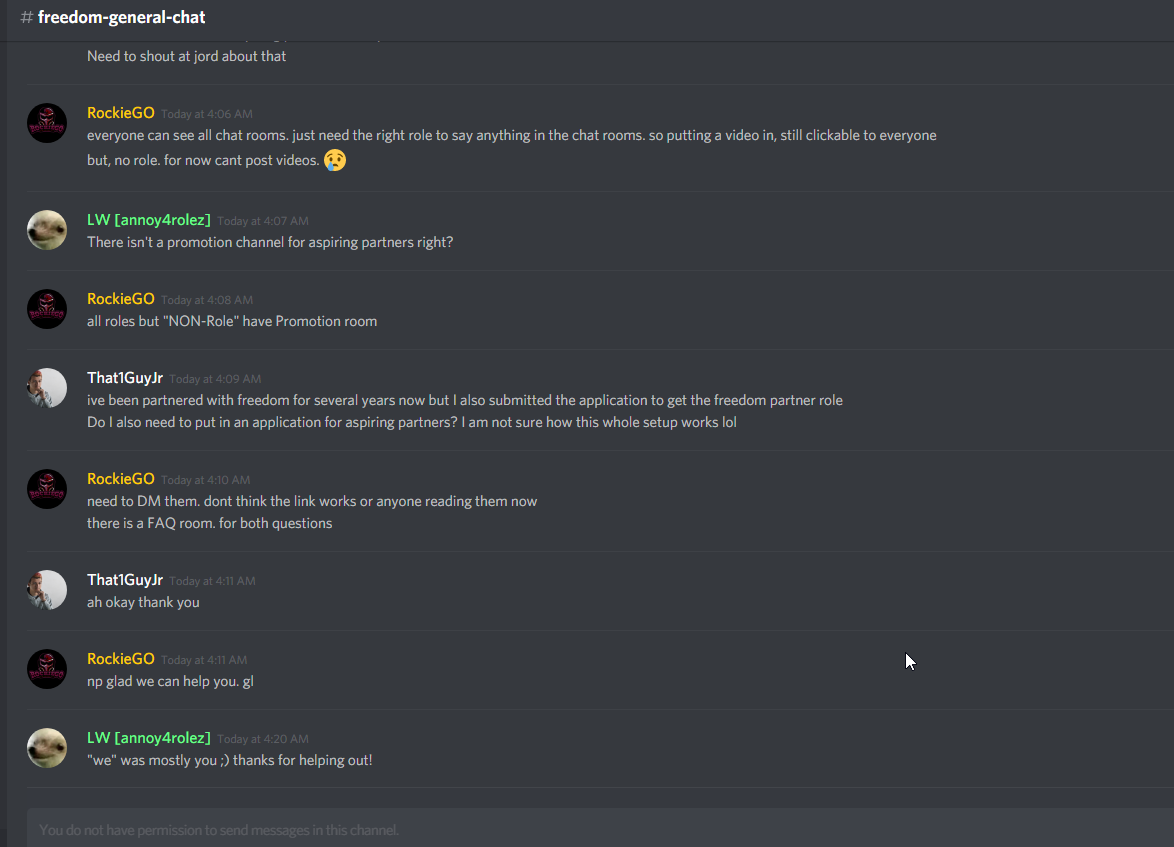Click LW's avatar on the 4:20 AM message
The width and height of the screenshot is (1174, 847).
[47, 748]
